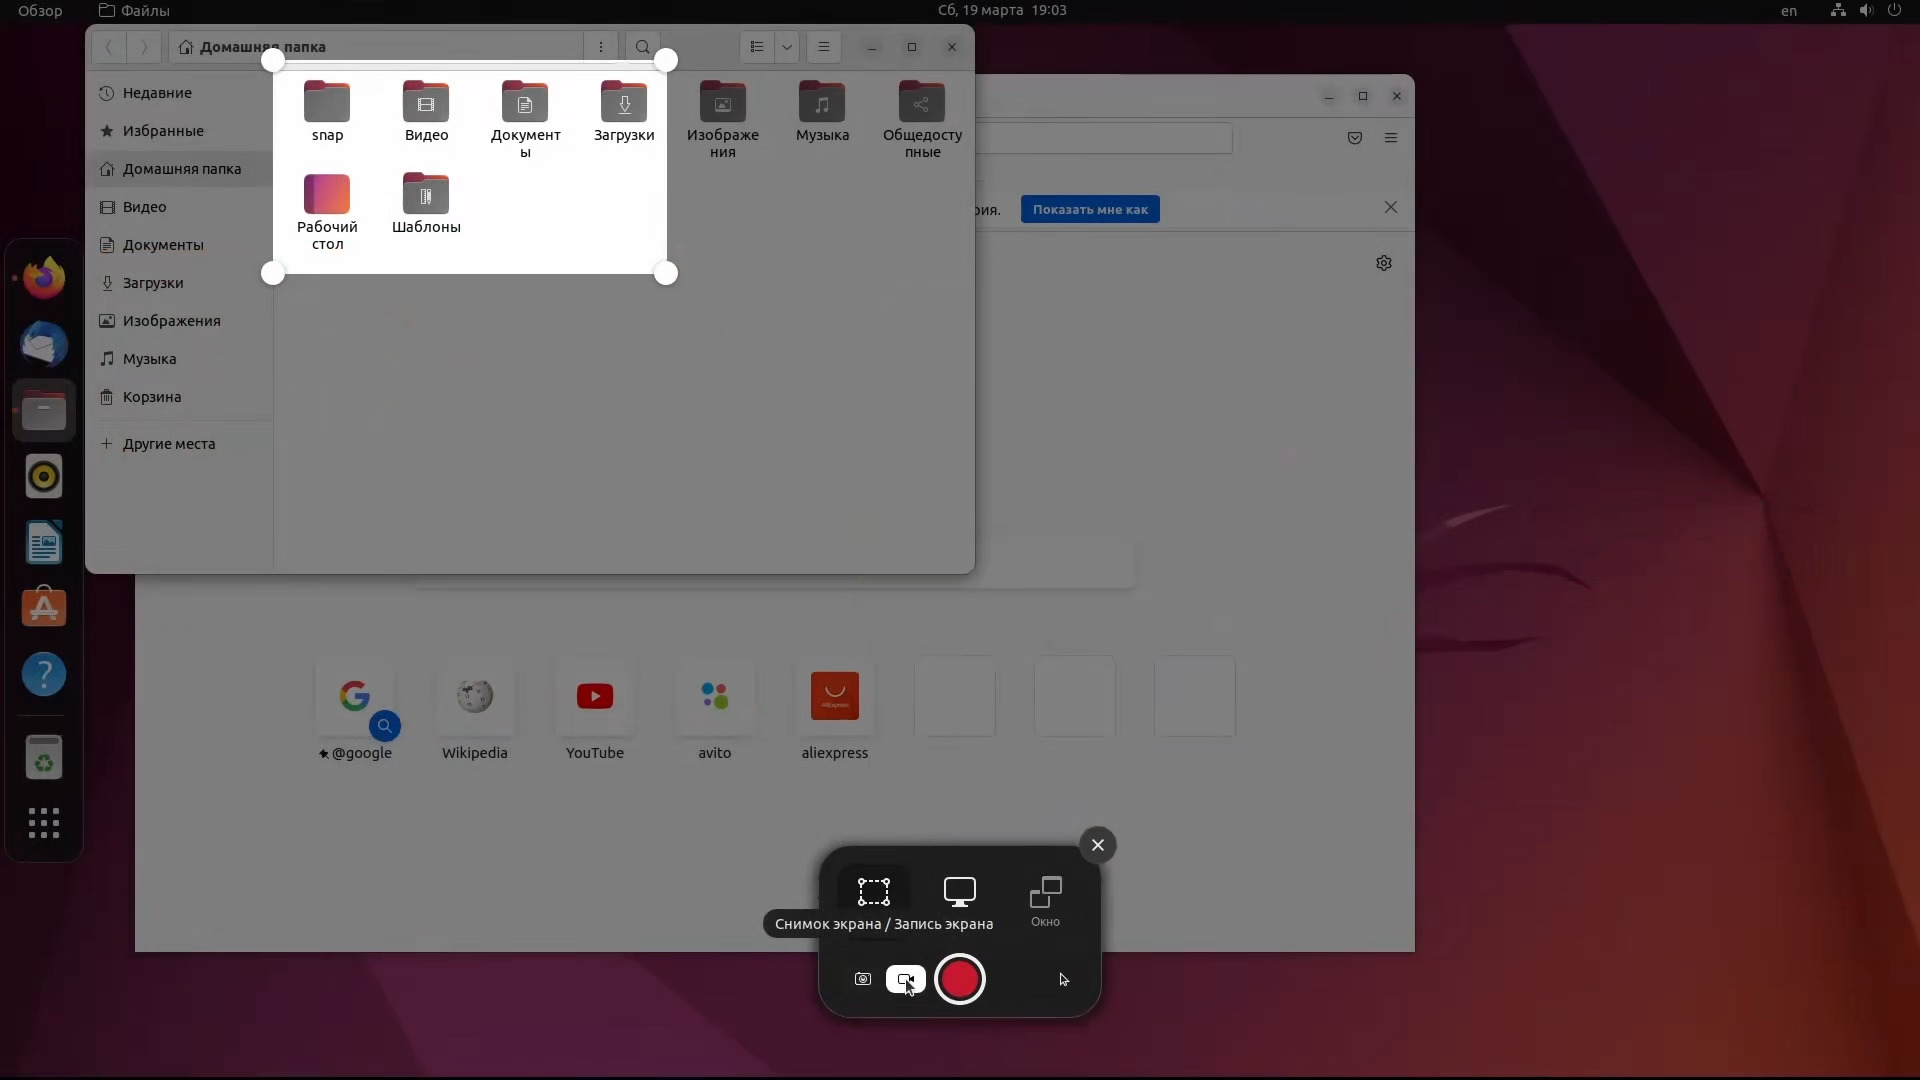Select Изображения in the sidebar
The image size is (1920, 1080).
(x=179, y=321)
